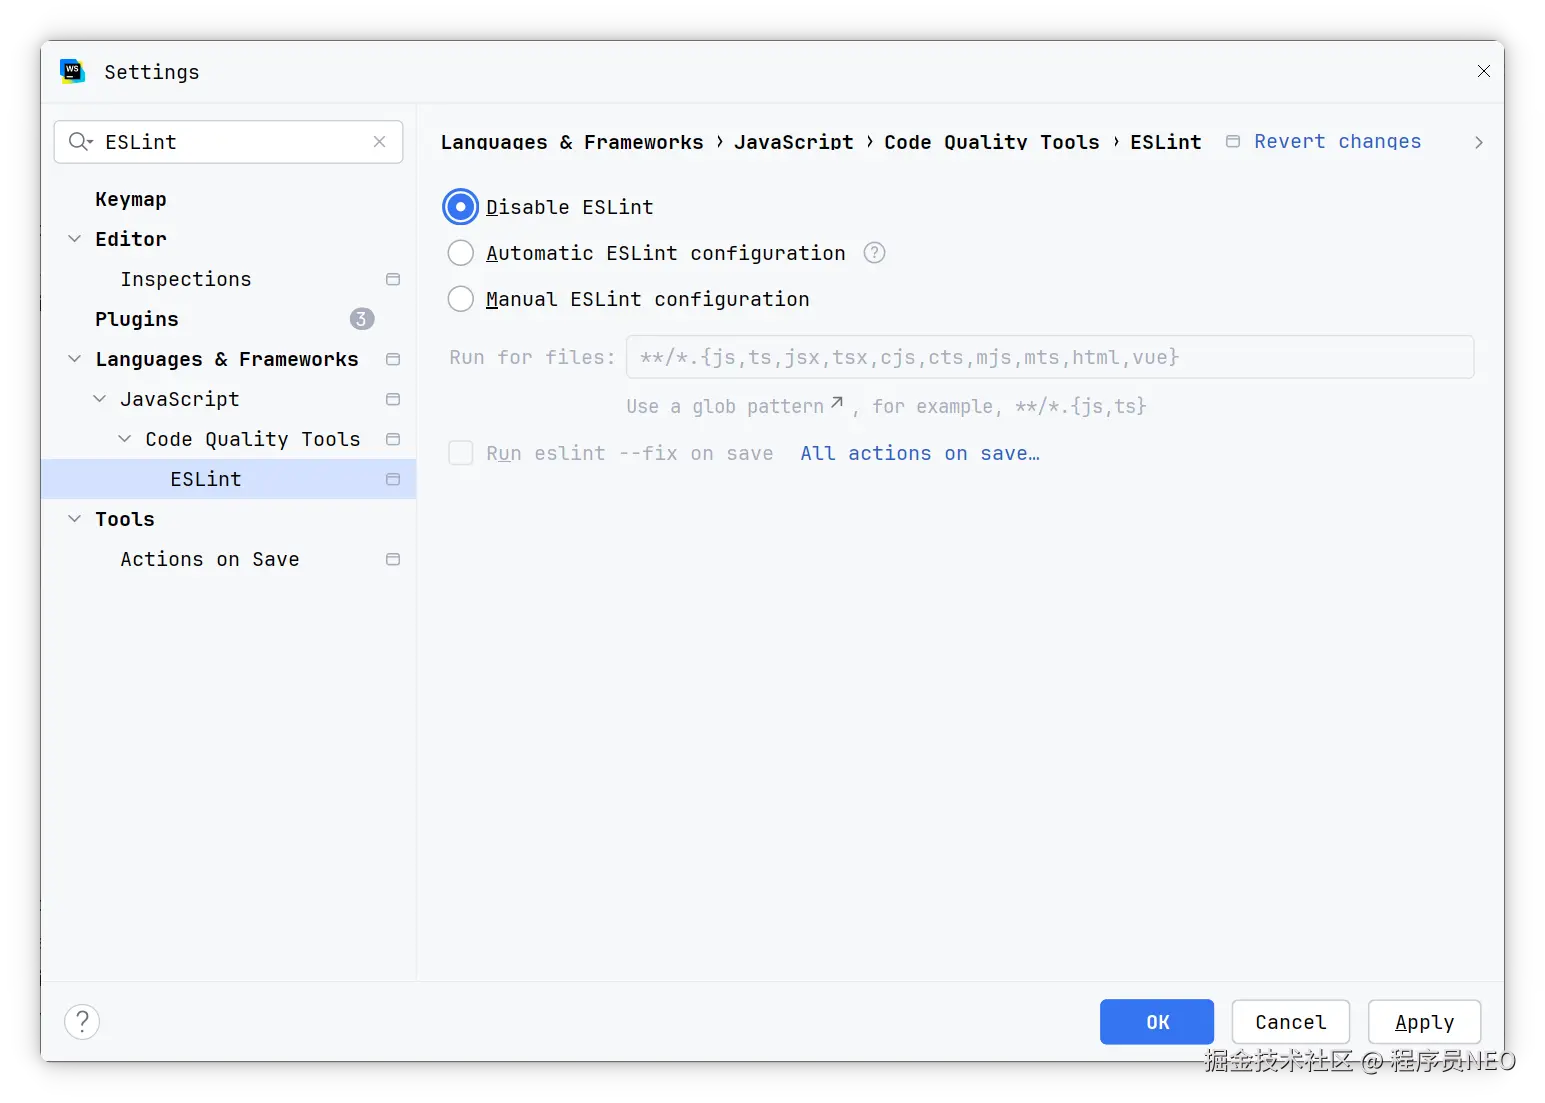
Task: Click the search magnifier icon in settings search
Action: [x=80, y=142]
